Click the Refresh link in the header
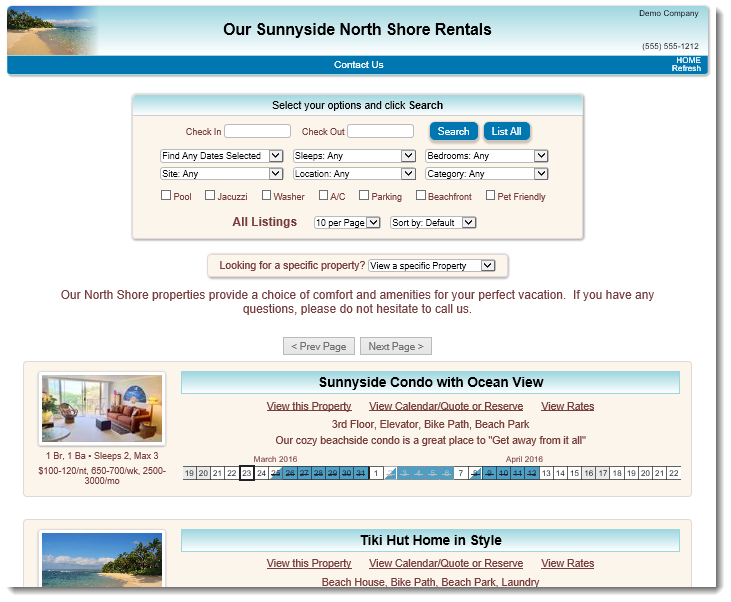The height and width of the screenshot is (602, 731). point(686,69)
